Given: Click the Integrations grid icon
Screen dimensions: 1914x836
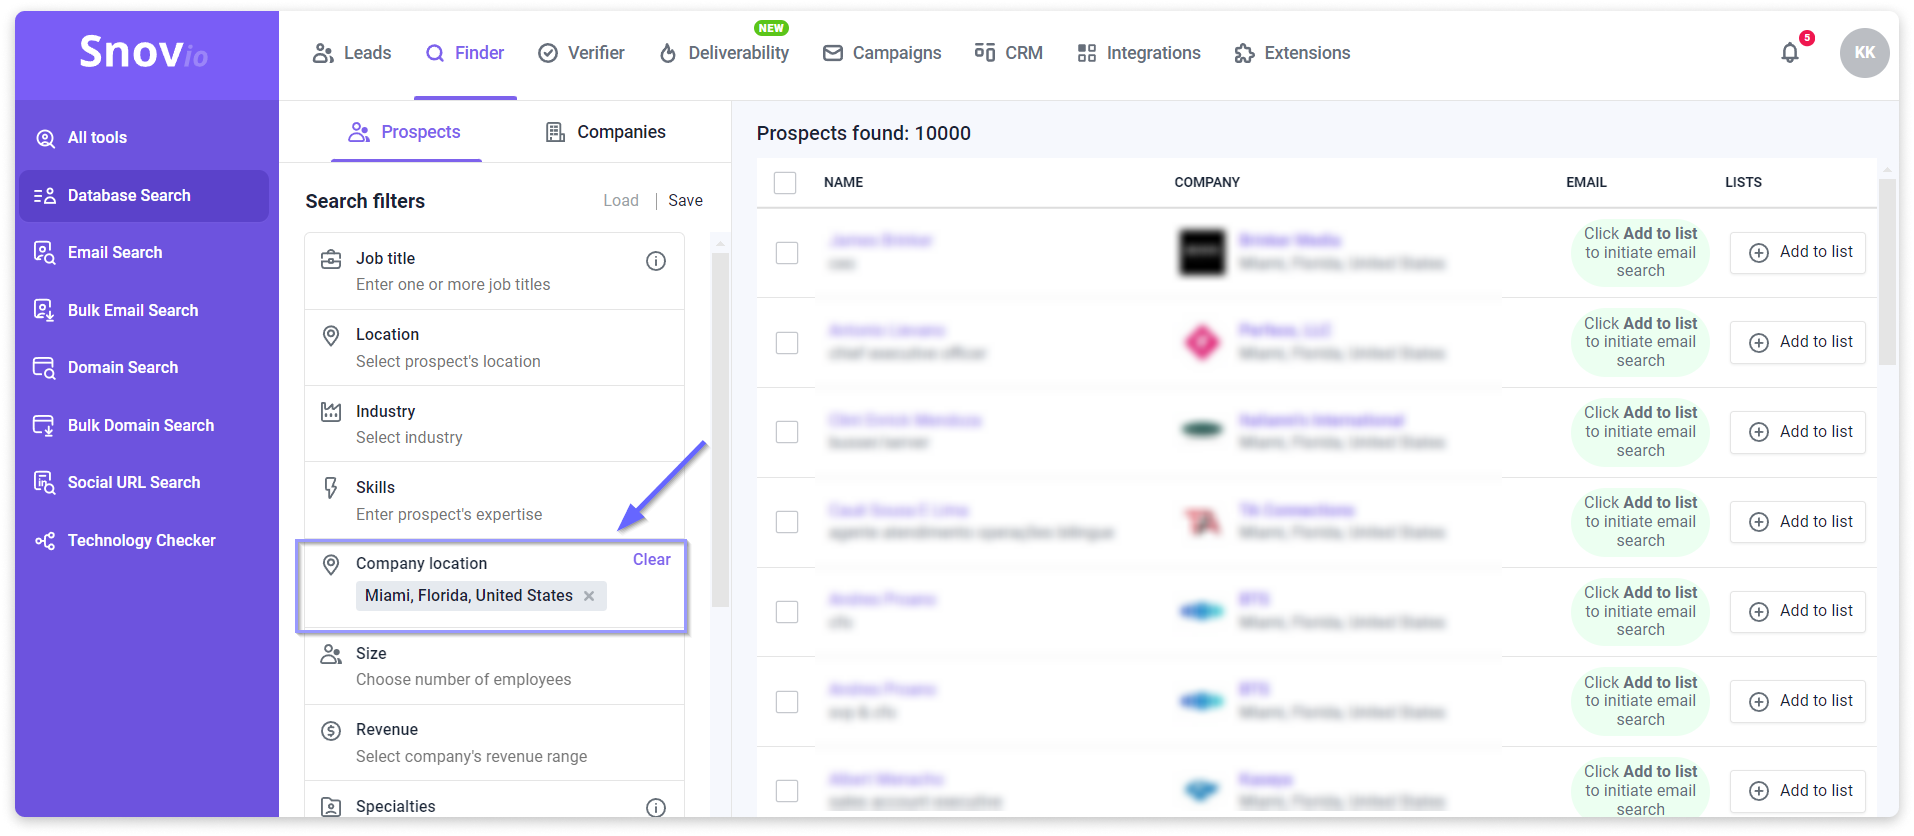Looking at the screenshot, I should click(x=1087, y=53).
